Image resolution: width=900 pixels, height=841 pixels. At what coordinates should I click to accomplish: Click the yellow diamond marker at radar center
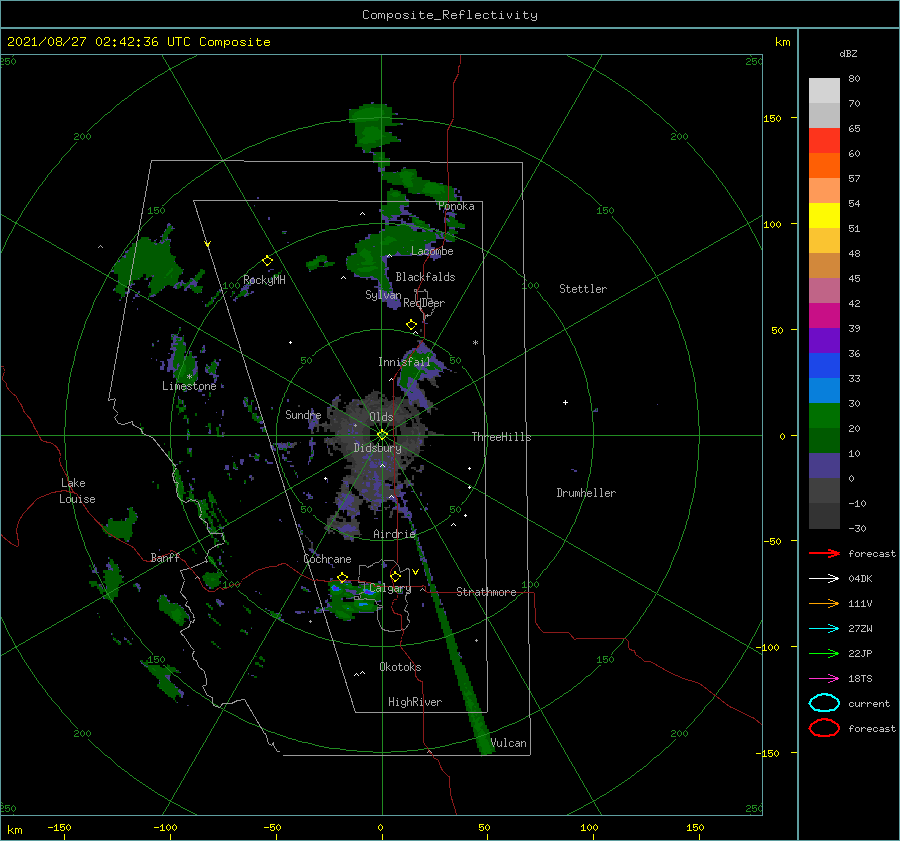pyautogui.click(x=382, y=435)
